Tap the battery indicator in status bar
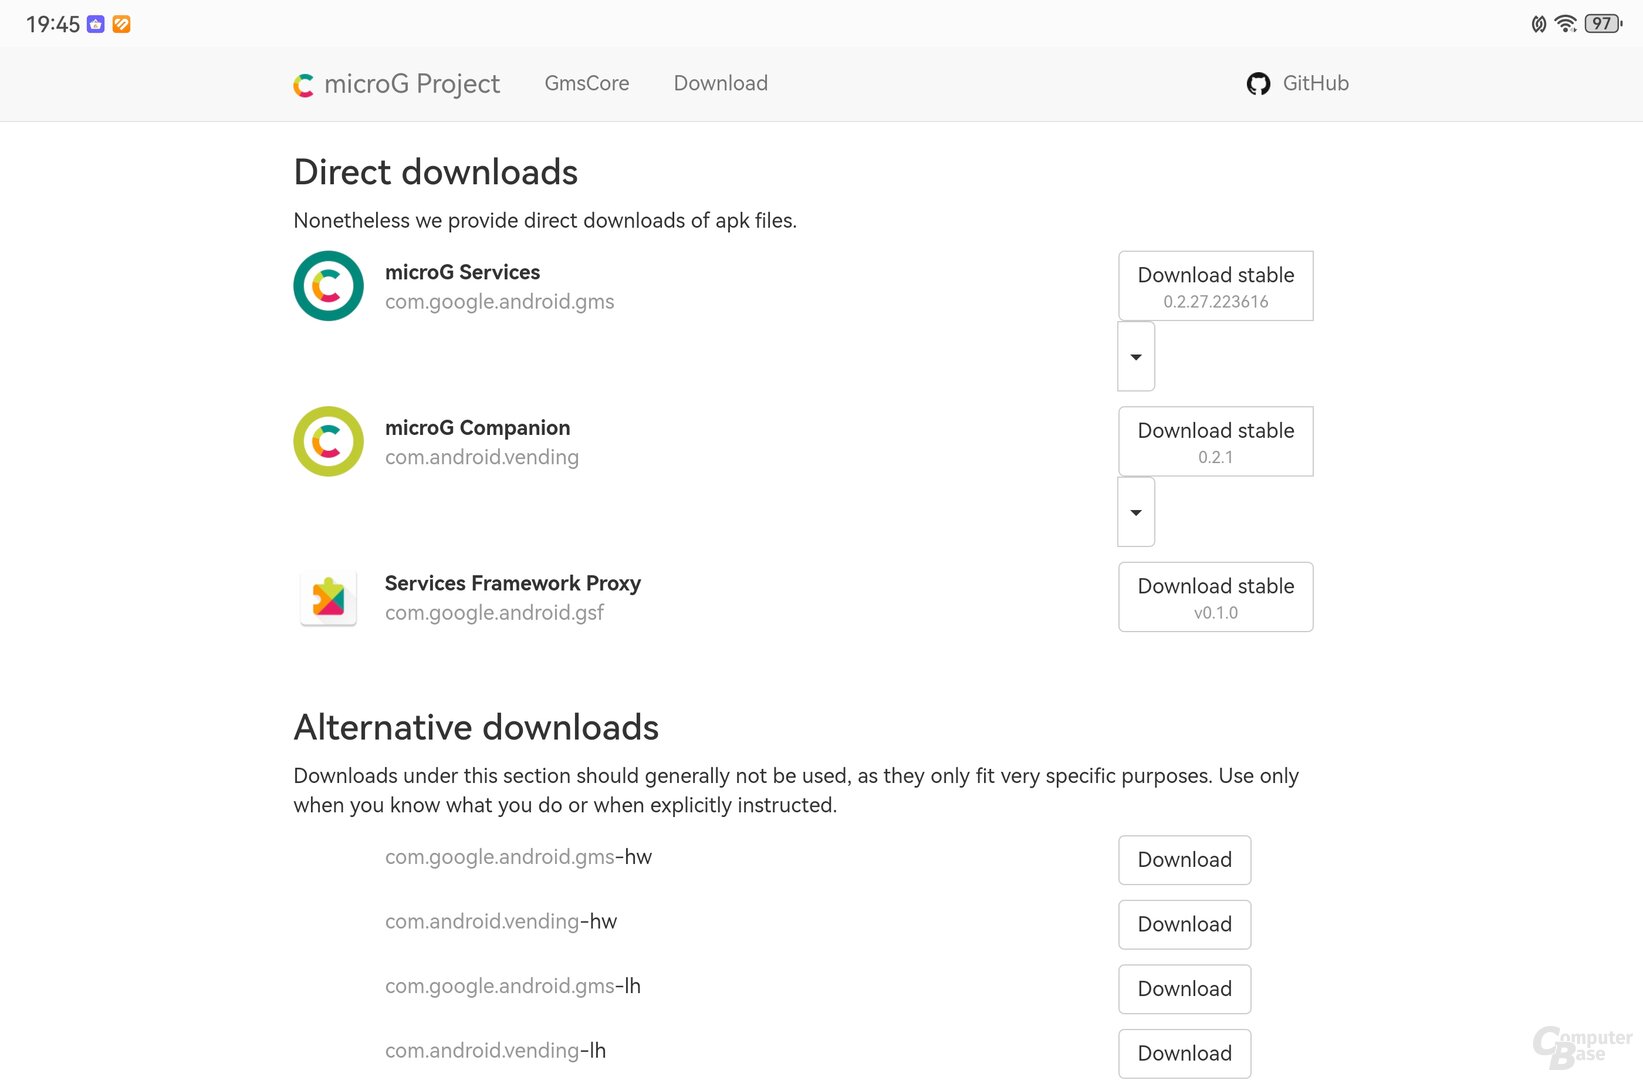1643x1080 pixels. click(x=1604, y=24)
